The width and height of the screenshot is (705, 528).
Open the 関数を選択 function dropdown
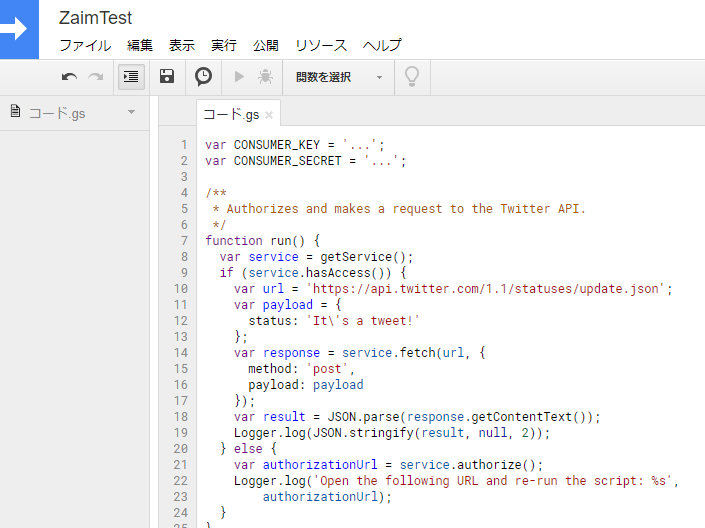[x=339, y=77]
